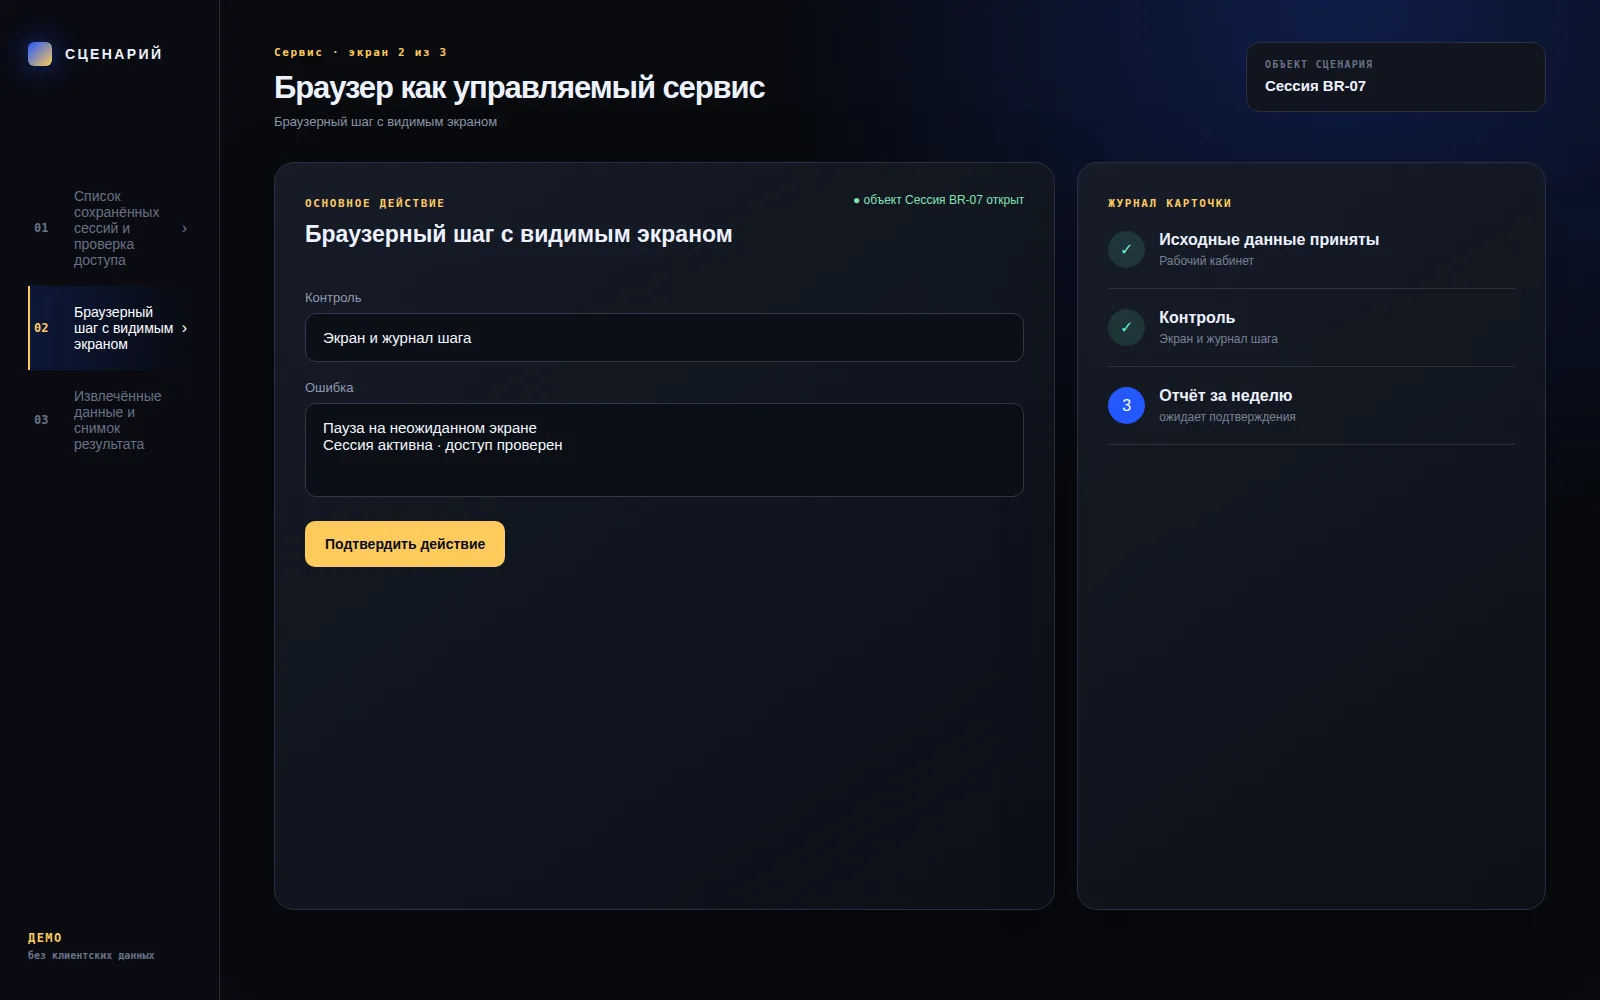Image resolution: width=1600 pixels, height=1000 pixels.
Task: Click ожидает подтверждения status text
Action: tap(1227, 417)
